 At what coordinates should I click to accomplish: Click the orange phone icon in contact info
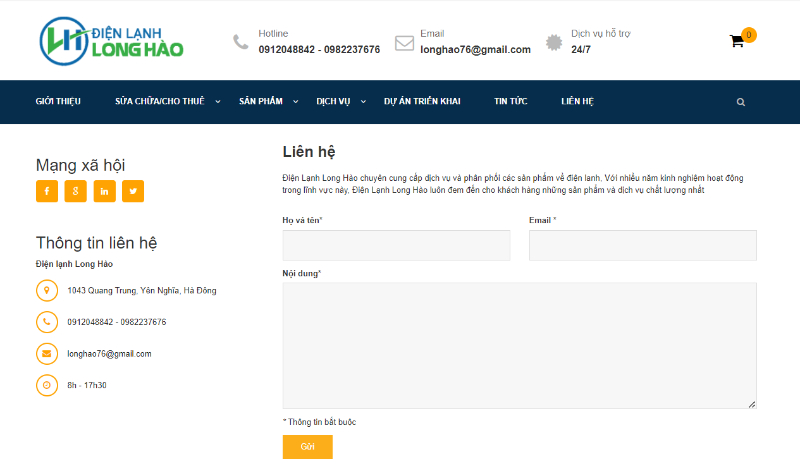(x=47, y=322)
